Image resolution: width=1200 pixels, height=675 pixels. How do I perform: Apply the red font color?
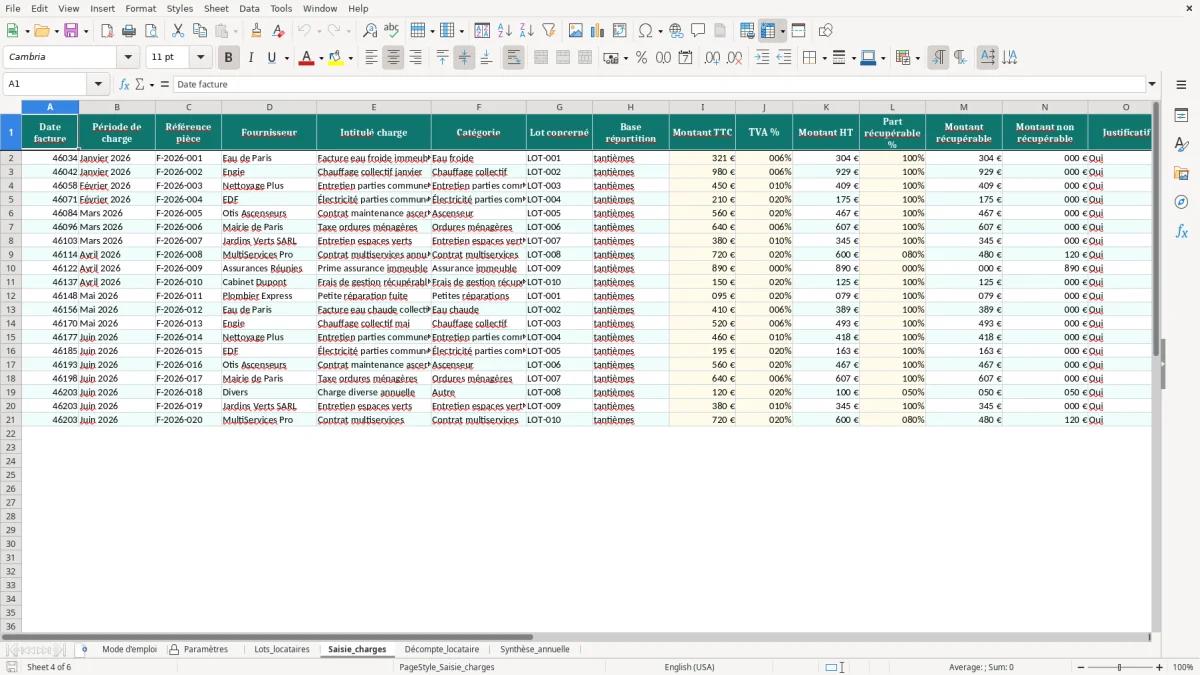pyautogui.click(x=306, y=58)
